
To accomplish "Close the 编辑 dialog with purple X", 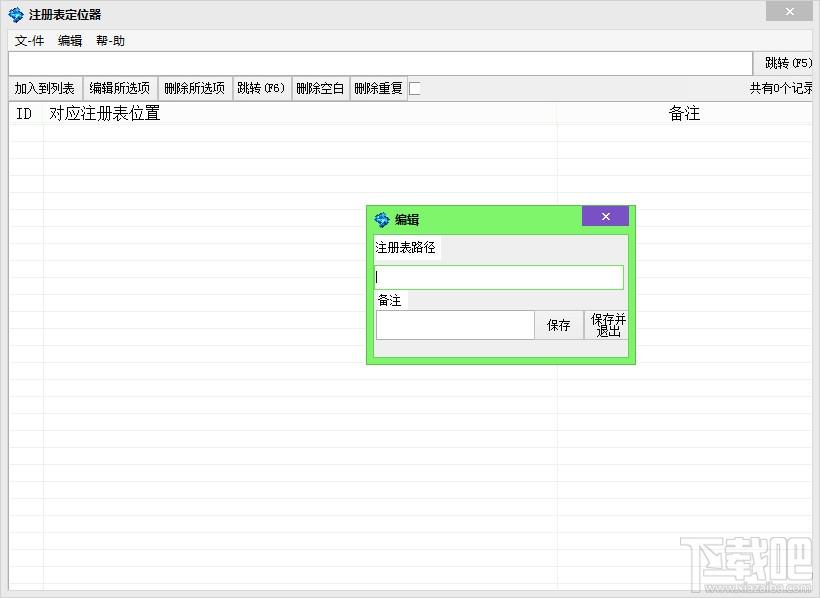I will coord(605,217).
